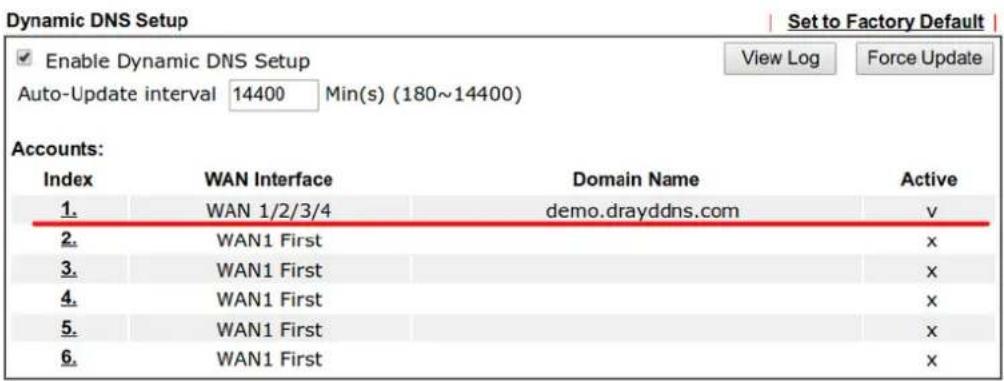Click the inactive 'x' mark in row 3

[x=932, y=271]
